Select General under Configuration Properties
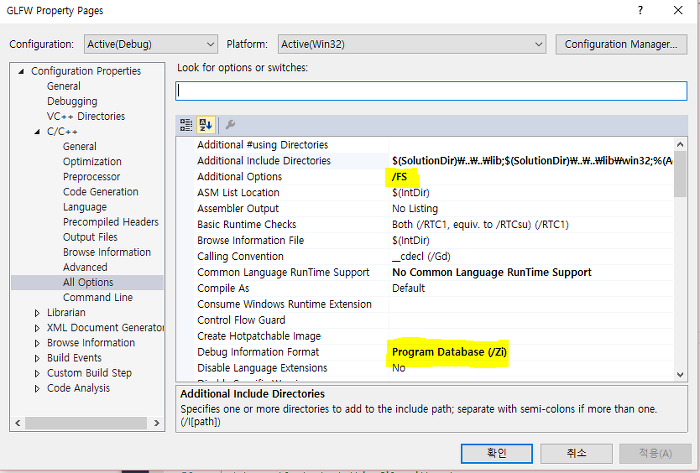Image resolution: width=700 pixels, height=473 pixels. point(64,86)
